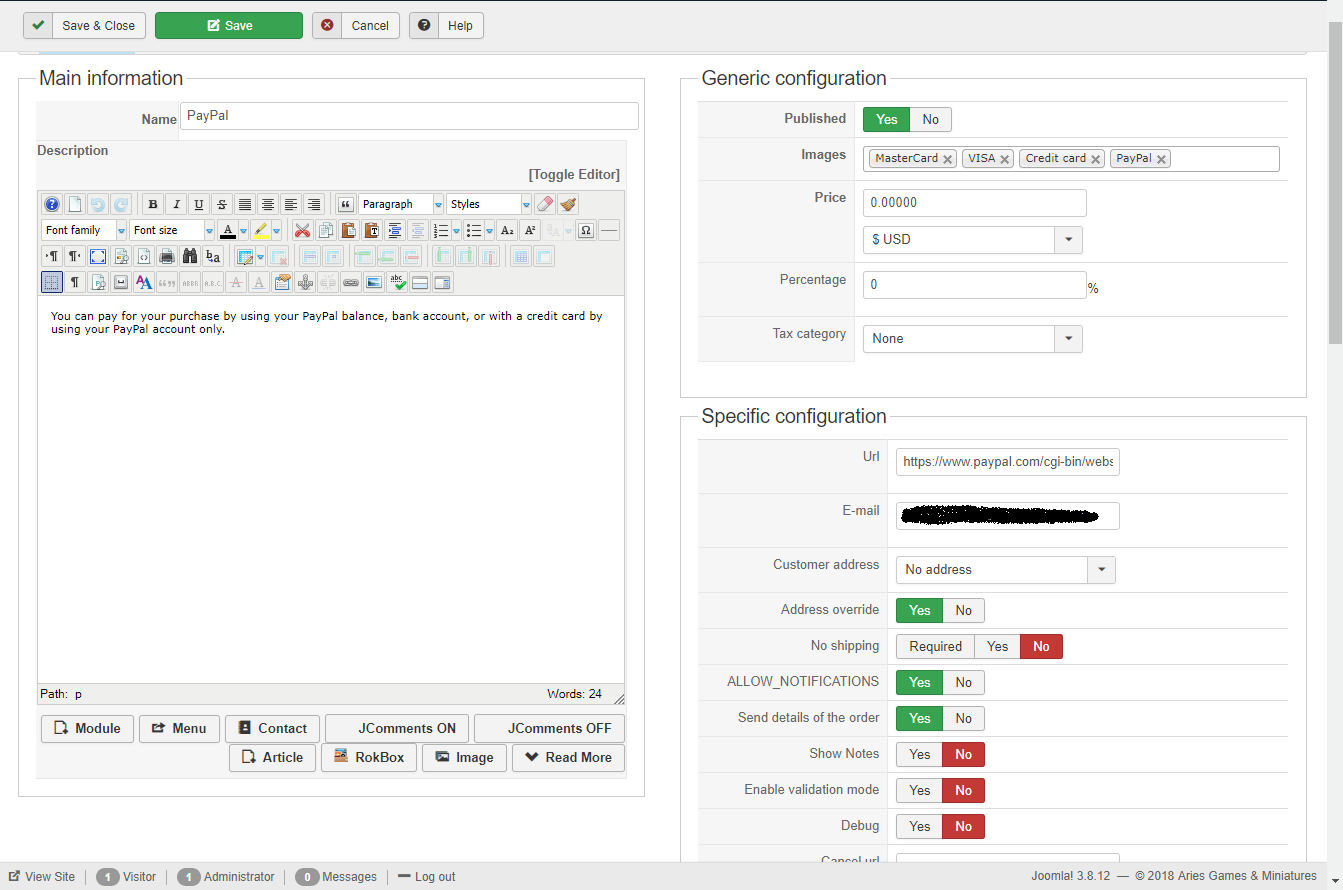Expand the numbered list style arrow
The image size is (1343, 890).
click(457, 230)
